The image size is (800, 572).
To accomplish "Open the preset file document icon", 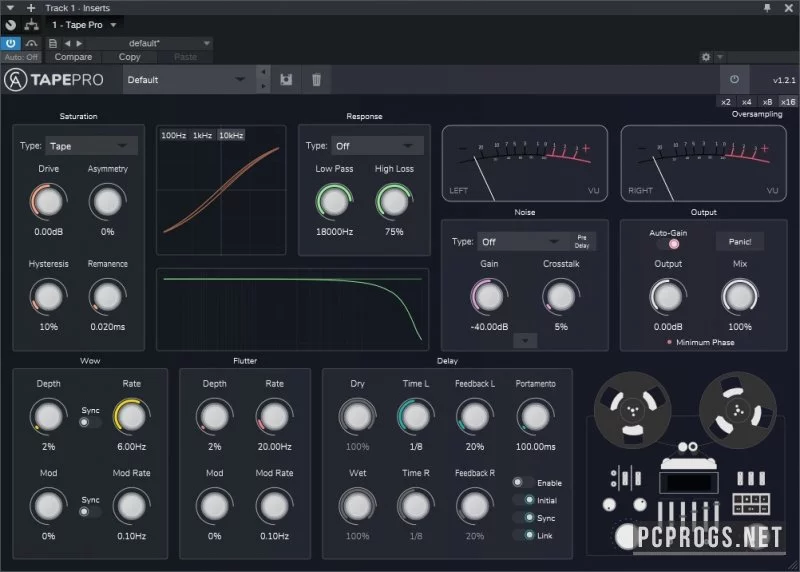I will point(53,43).
